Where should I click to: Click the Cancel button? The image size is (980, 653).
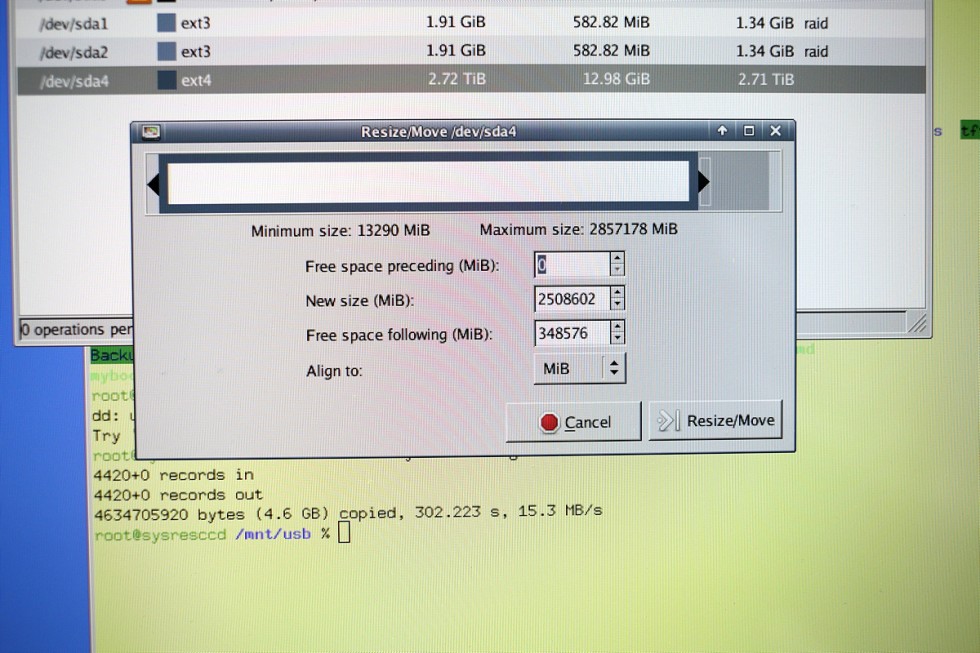click(574, 422)
